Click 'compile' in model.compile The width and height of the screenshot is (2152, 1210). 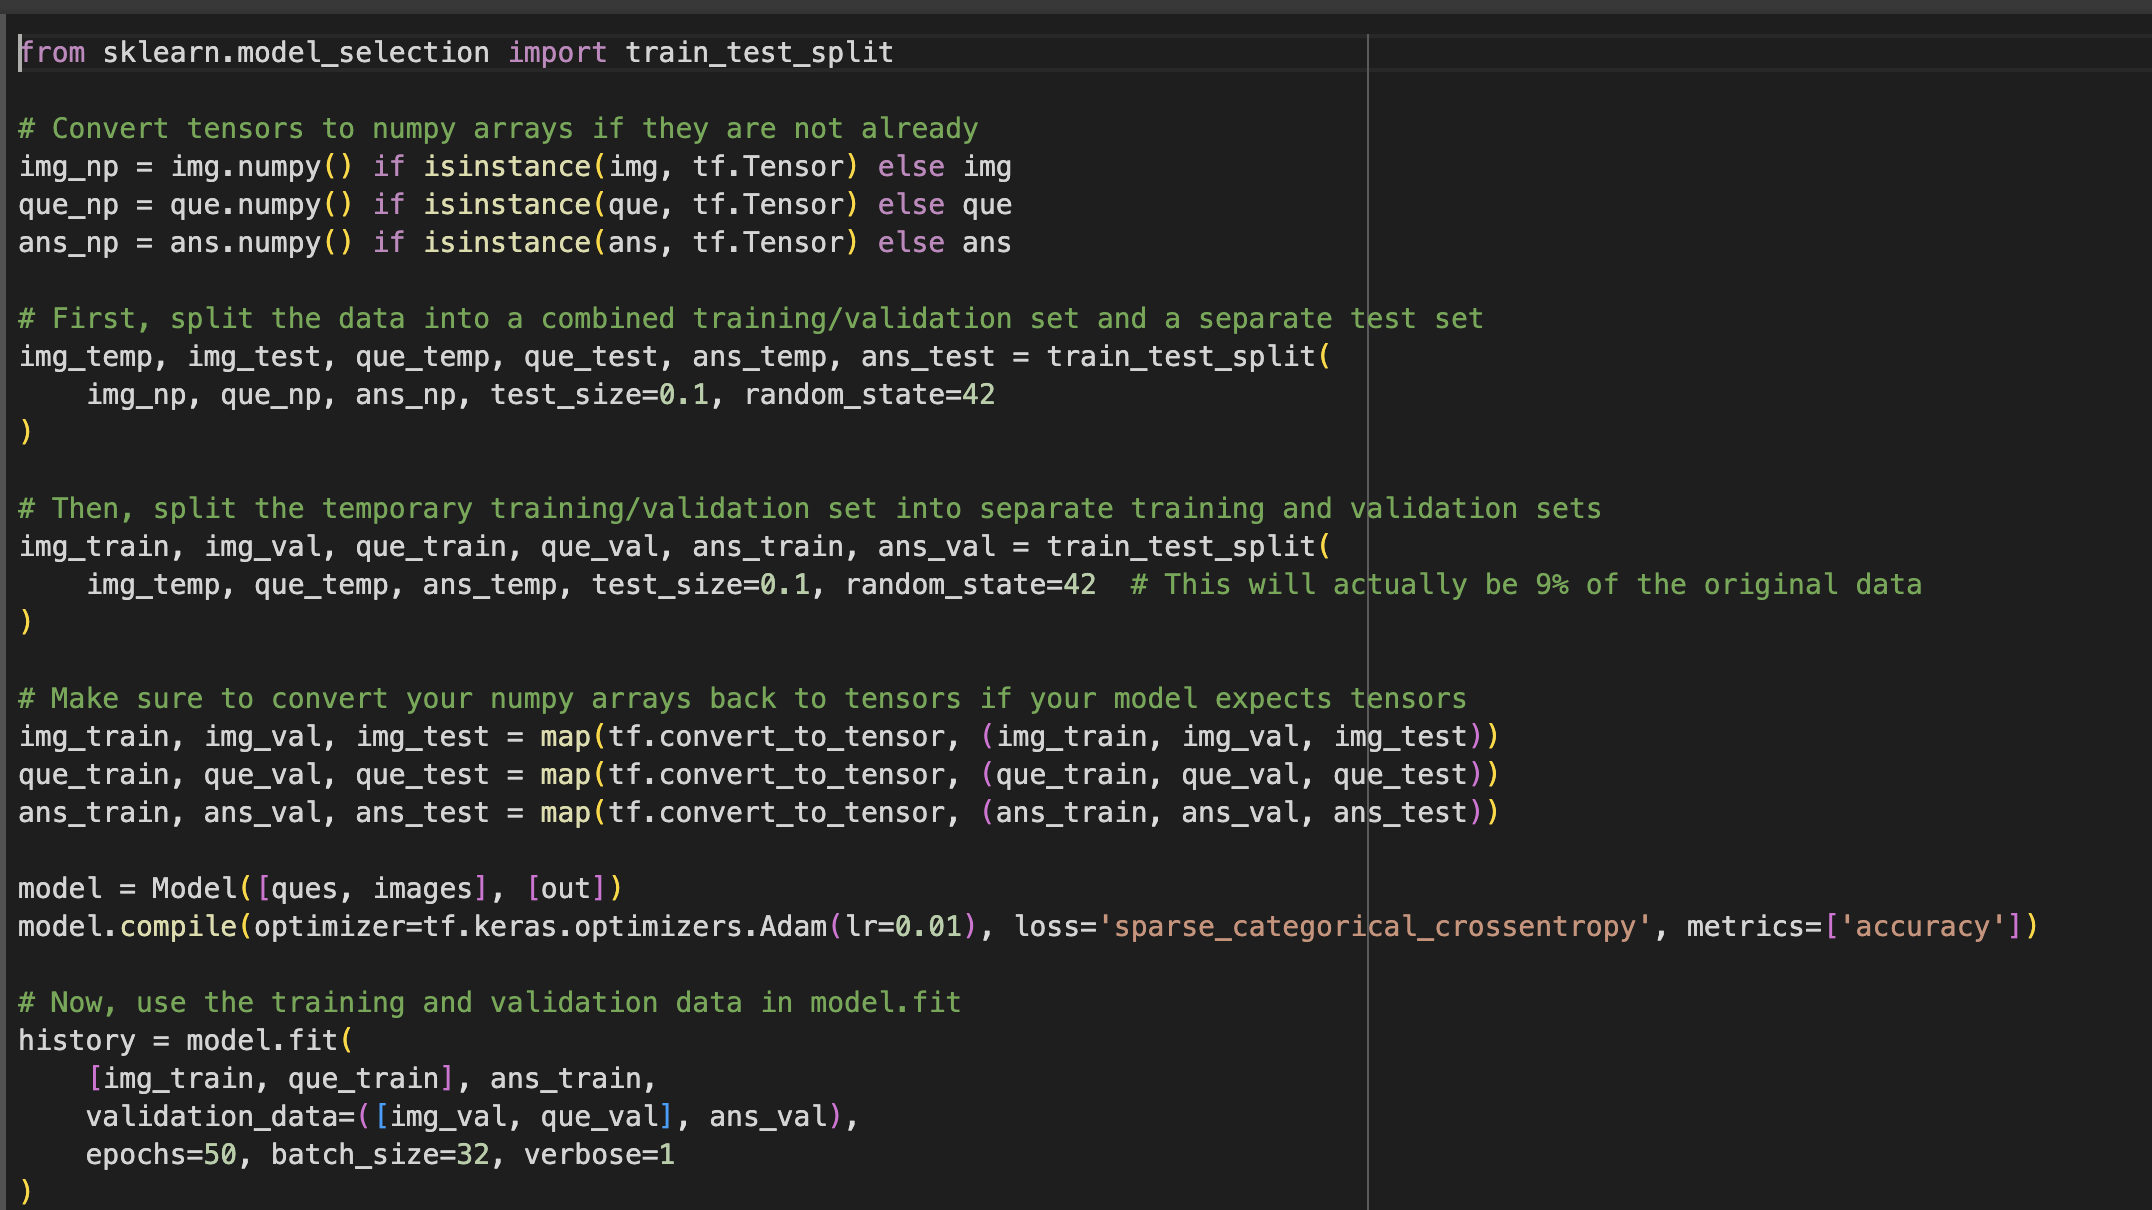click(x=178, y=926)
